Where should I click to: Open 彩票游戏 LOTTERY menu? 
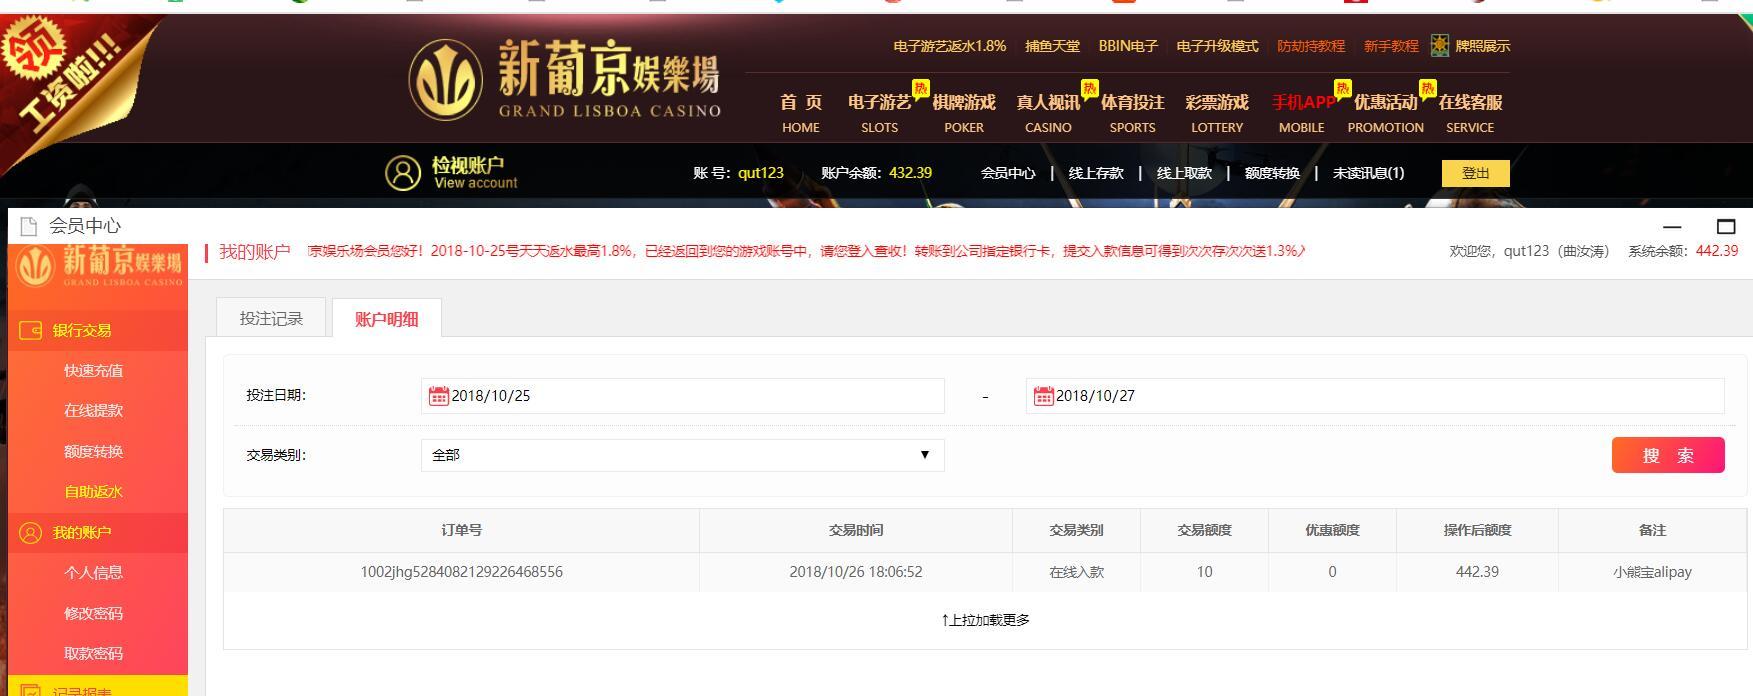click(x=1217, y=113)
